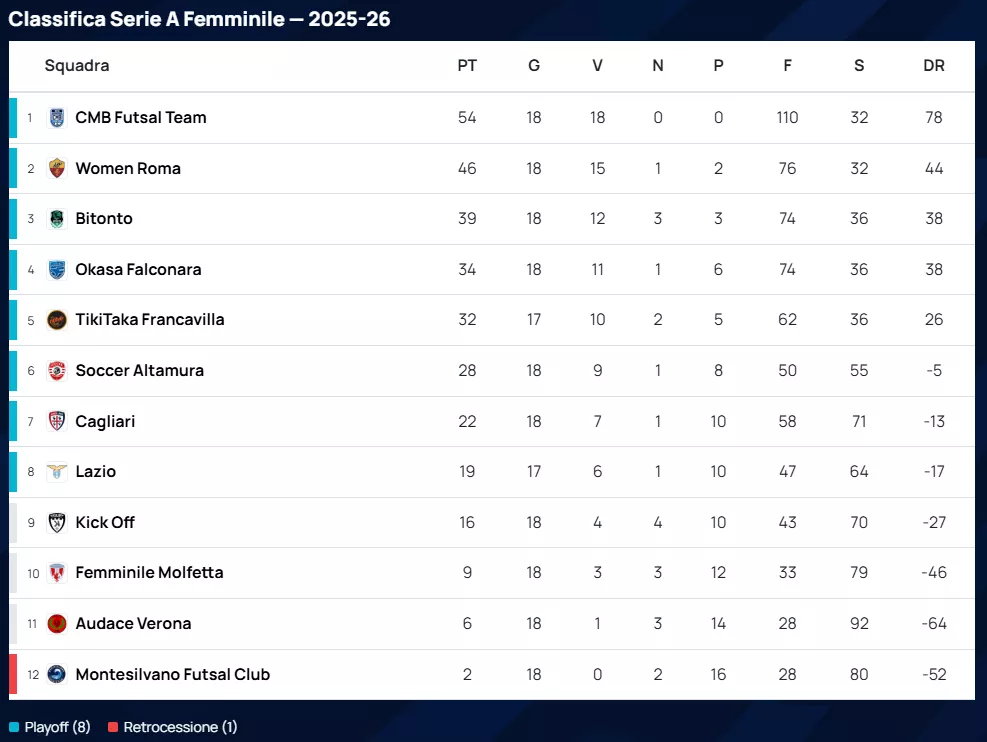
Task: Click the red Retrocessione legend swatch
Action: tap(113, 727)
